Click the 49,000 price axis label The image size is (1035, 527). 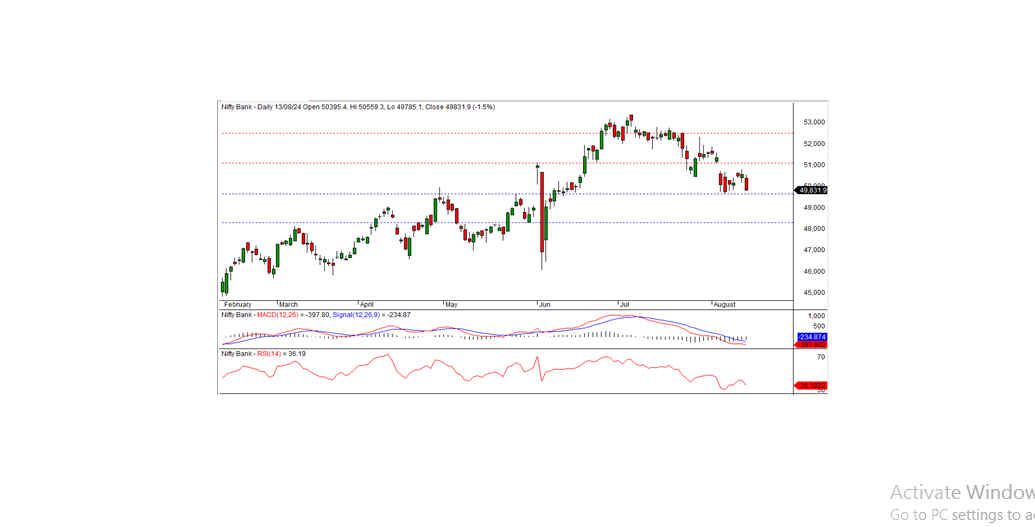pyautogui.click(x=813, y=207)
